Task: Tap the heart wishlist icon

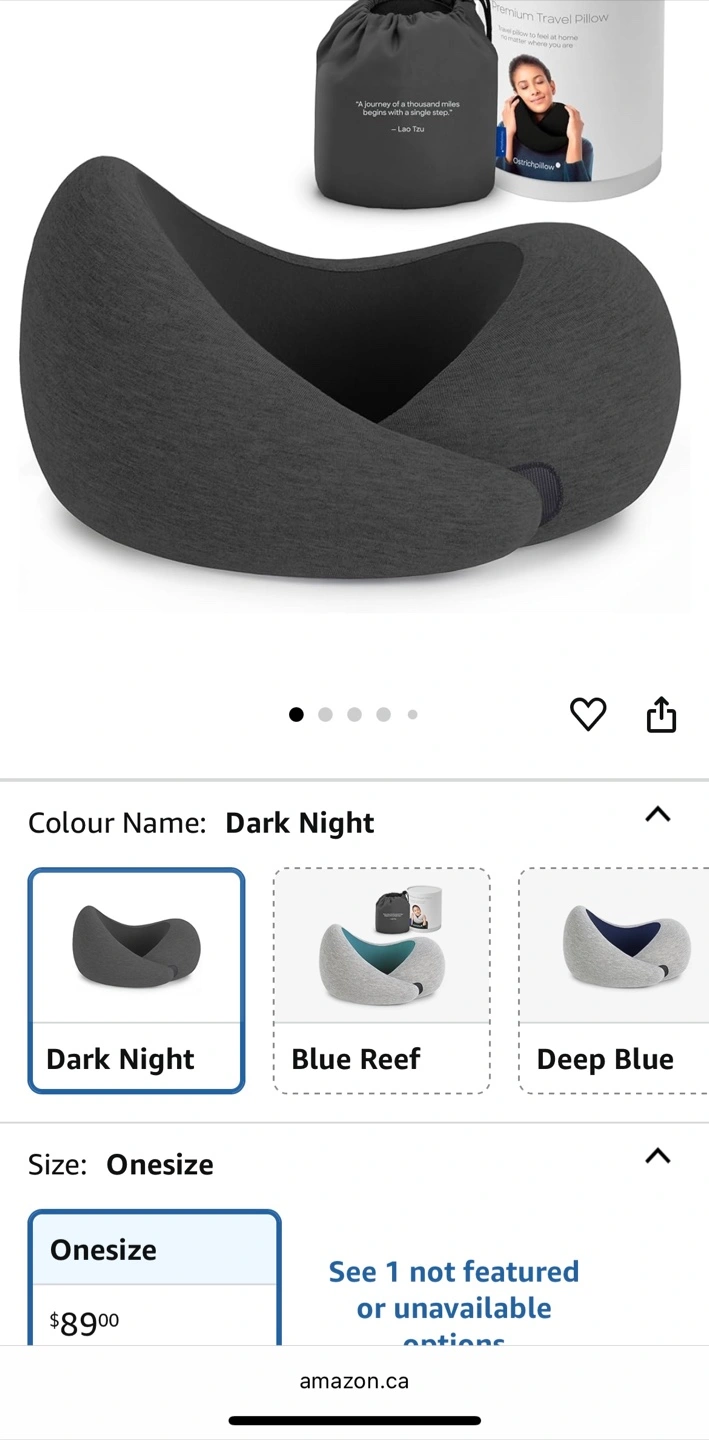Action: pyautogui.click(x=588, y=714)
